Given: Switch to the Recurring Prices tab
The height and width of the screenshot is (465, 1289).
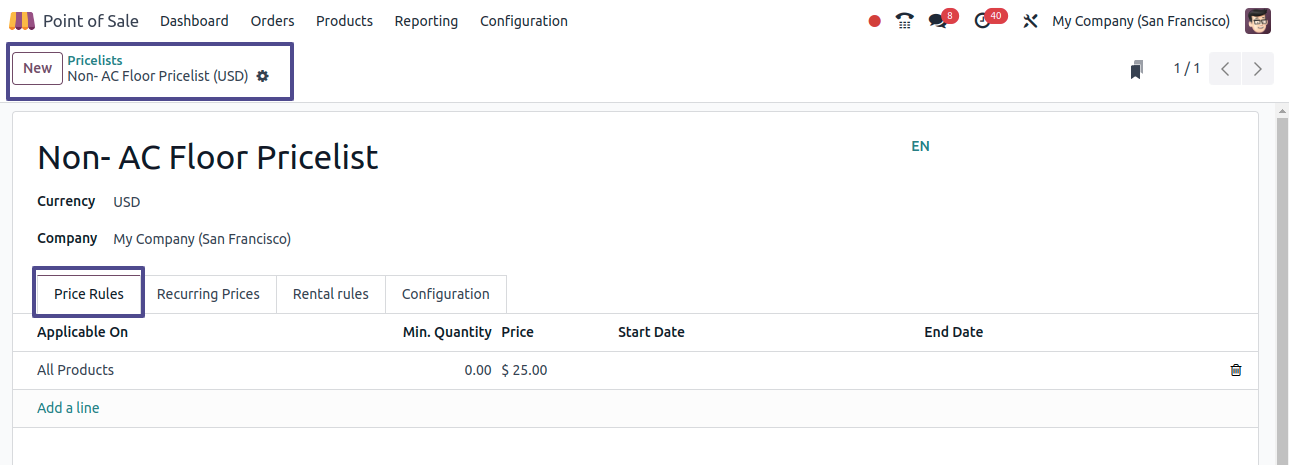Looking at the screenshot, I should click(x=208, y=294).
